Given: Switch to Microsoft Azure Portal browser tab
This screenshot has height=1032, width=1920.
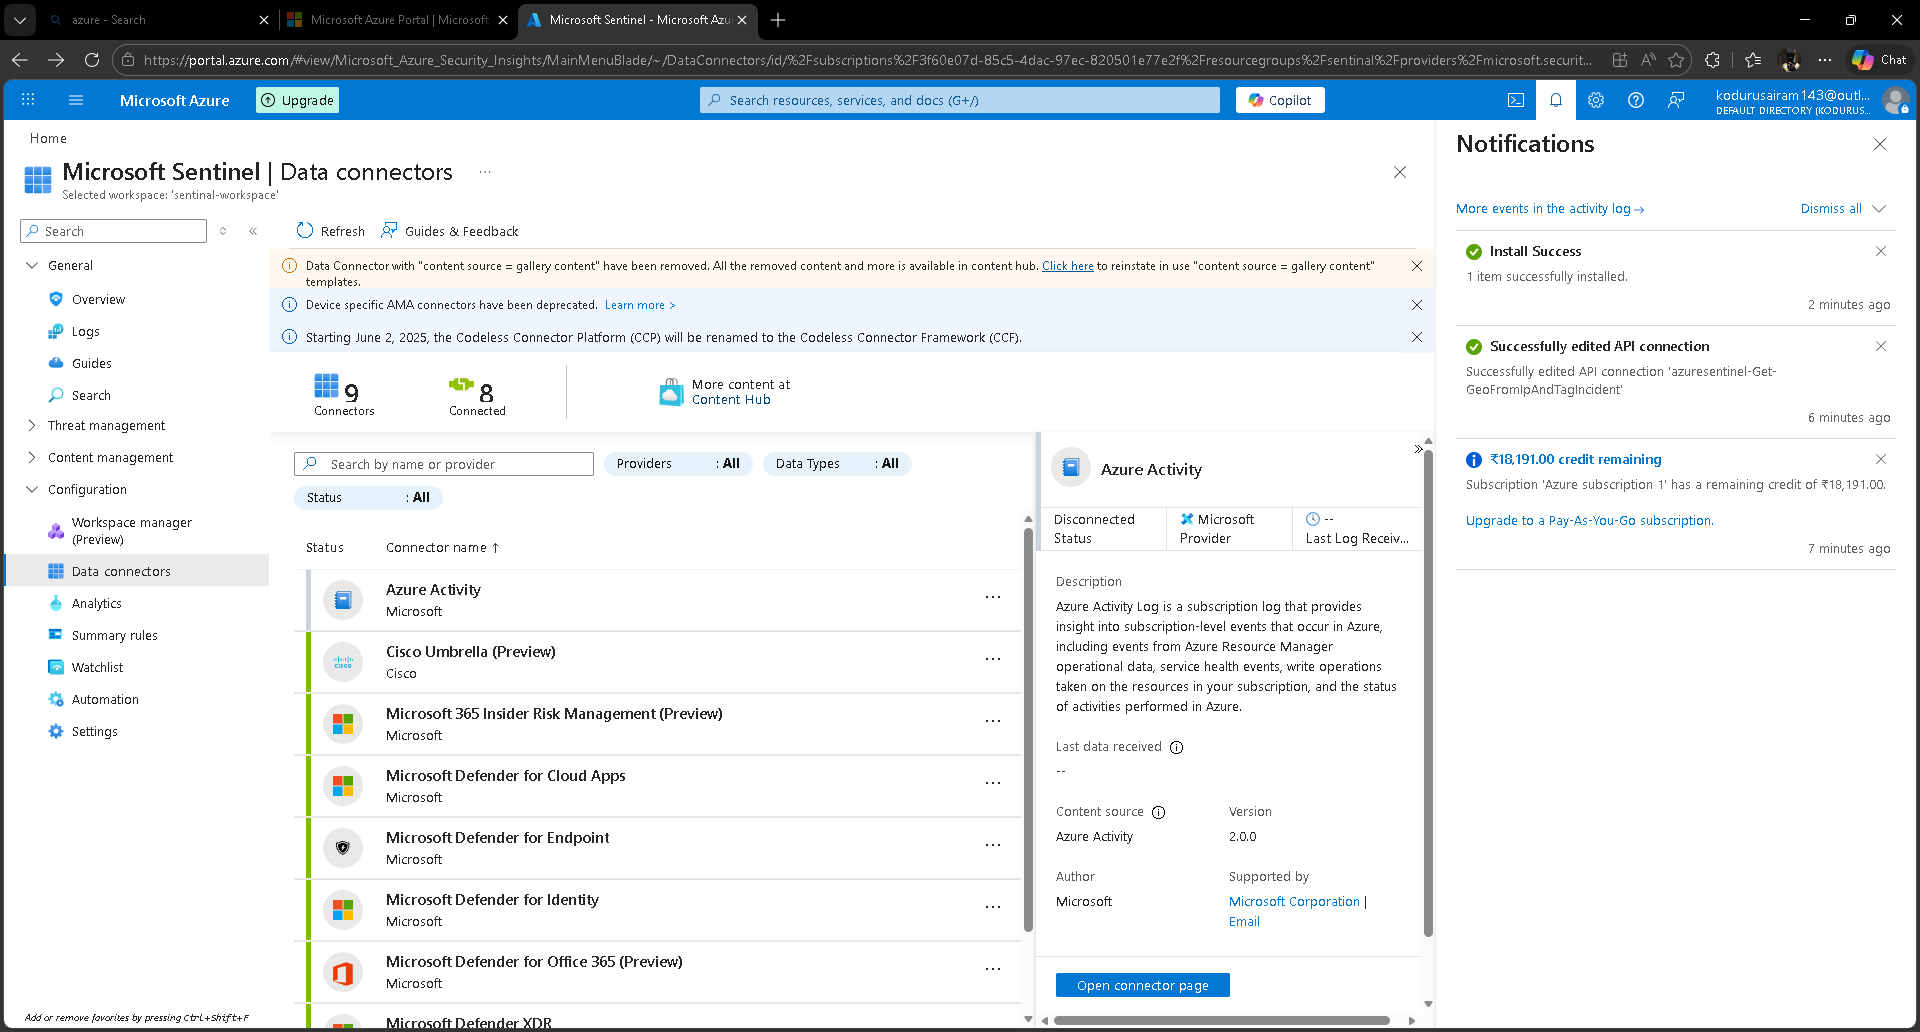Looking at the screenshot, I should click(x=398, y=20).
